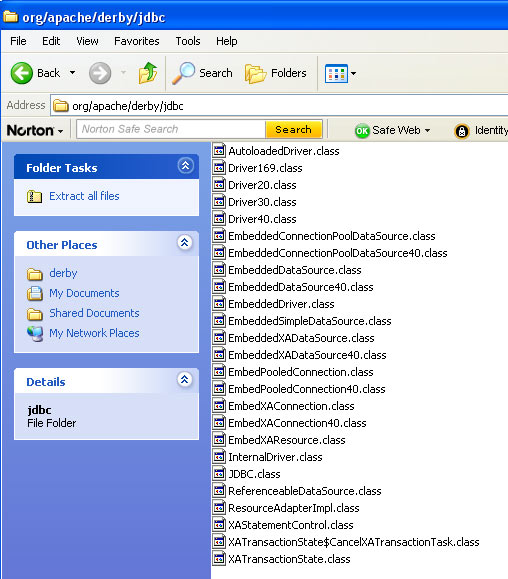Open Shared Documents link
This screenshot has height=579, width=508.
[x=94, y=313]
